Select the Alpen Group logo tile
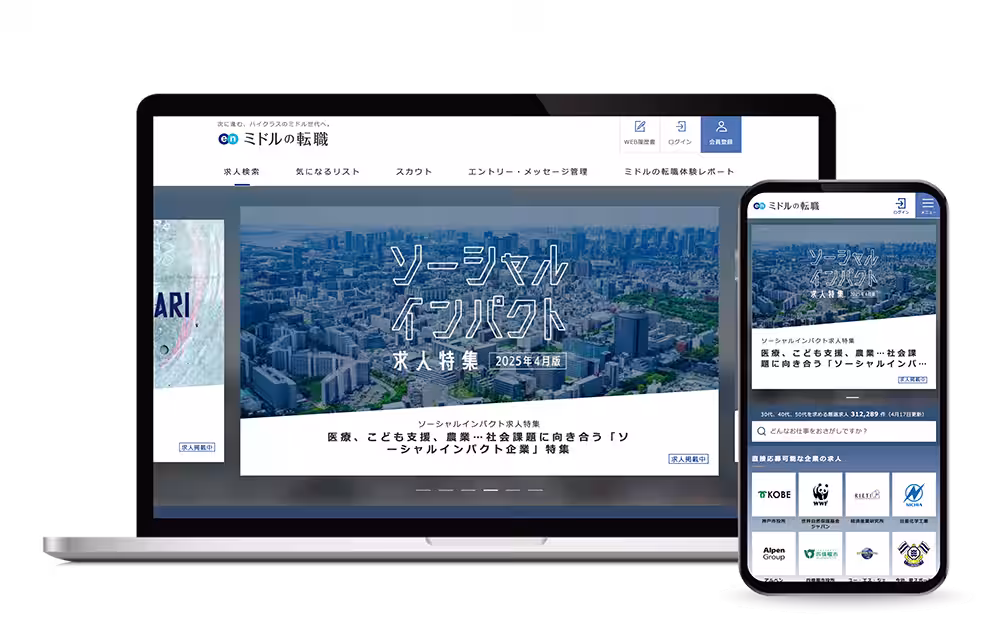Image resolution: width=1000 pixels, height=642 pixels. tap(773, 553)
